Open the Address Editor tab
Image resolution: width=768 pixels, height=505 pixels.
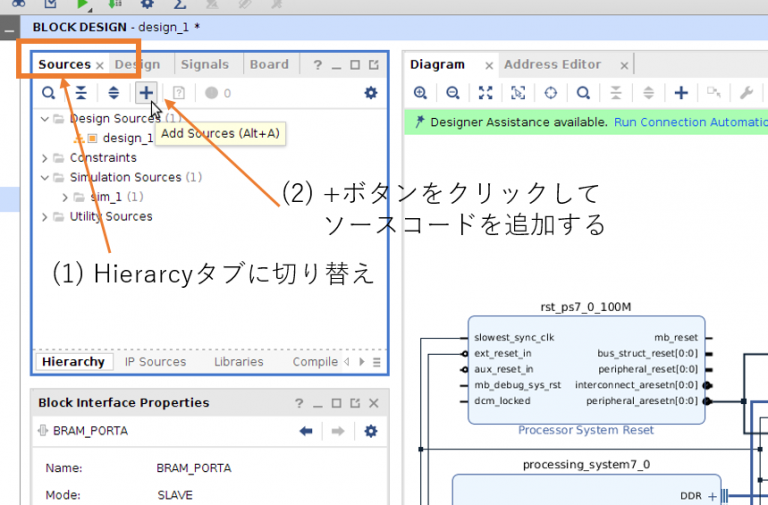[552, 65]
